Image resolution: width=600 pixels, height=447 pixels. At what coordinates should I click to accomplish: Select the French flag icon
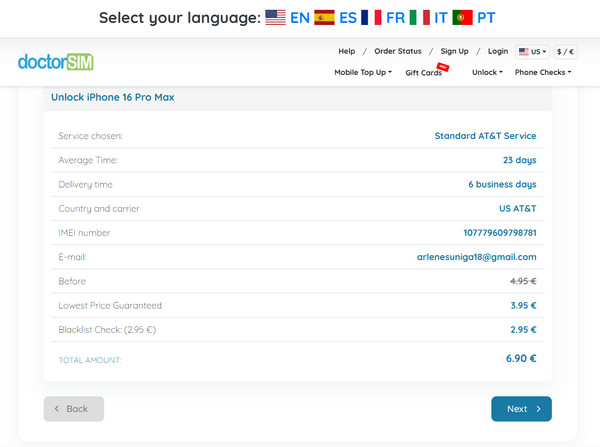tap(371, 18)
